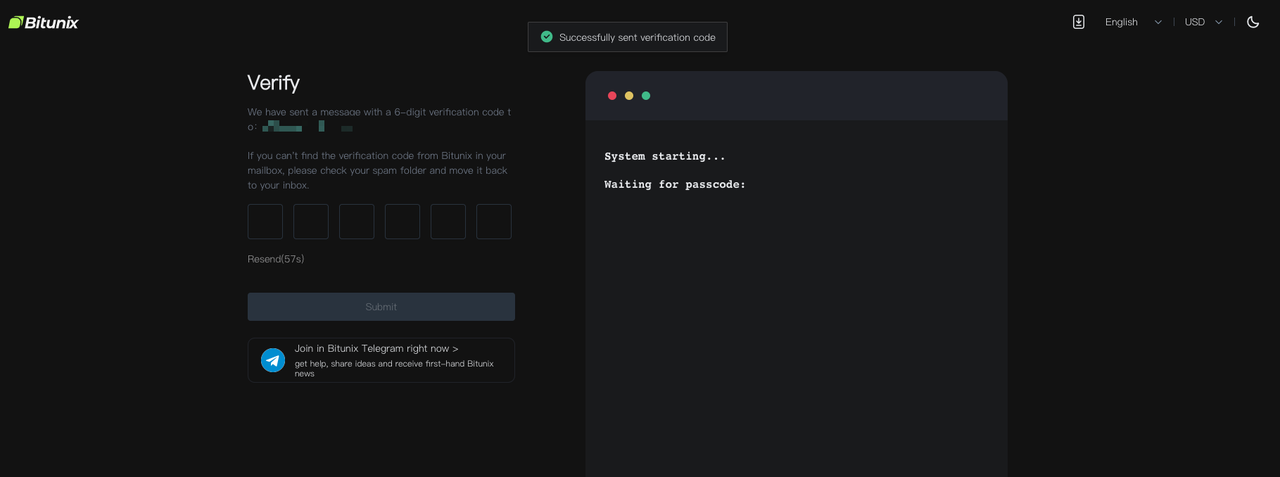Open the English language dropdown
The width and height of the screenshot is (1280, 477).
(1133, 22)
